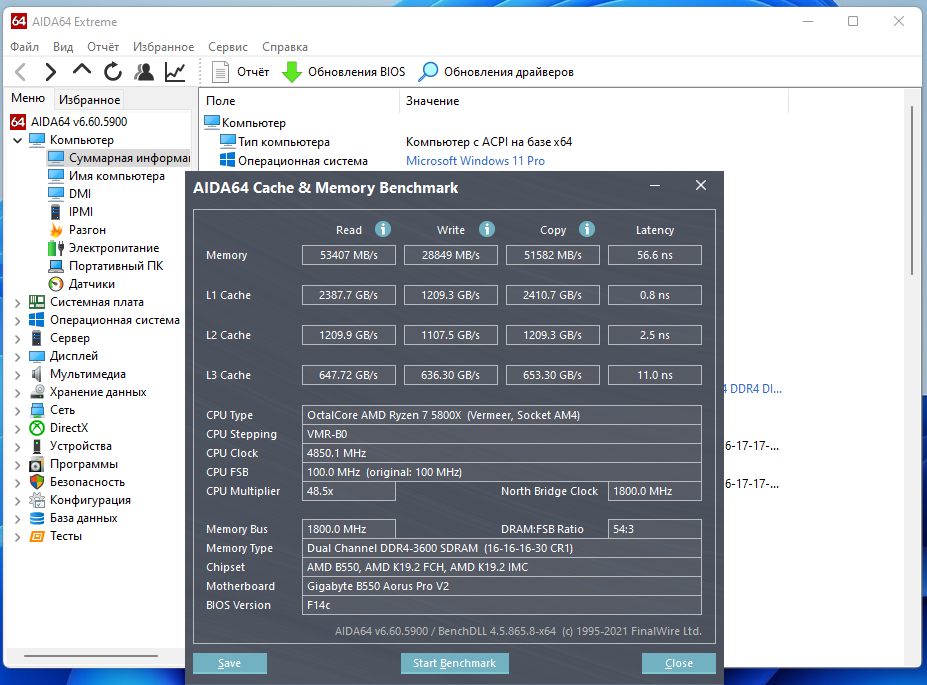Go up one level with the up arrow icon
This screenshot has height=685, width=927.
pyautogui.click(x=82, y=71)
